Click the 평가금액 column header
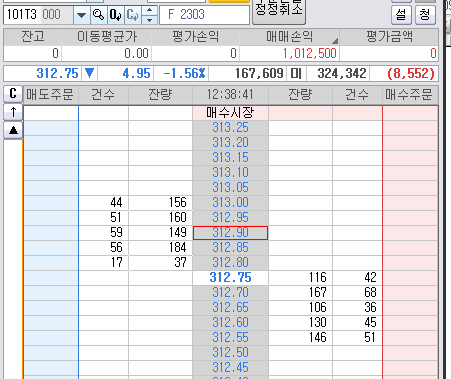 (x=389, y=37)
